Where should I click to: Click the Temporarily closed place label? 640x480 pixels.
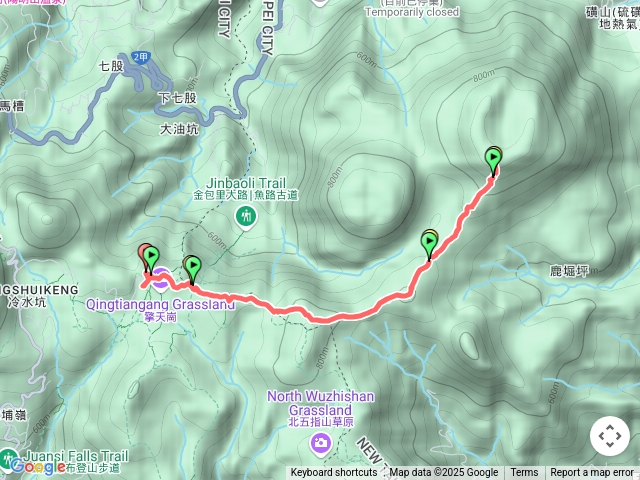[412, 12]
